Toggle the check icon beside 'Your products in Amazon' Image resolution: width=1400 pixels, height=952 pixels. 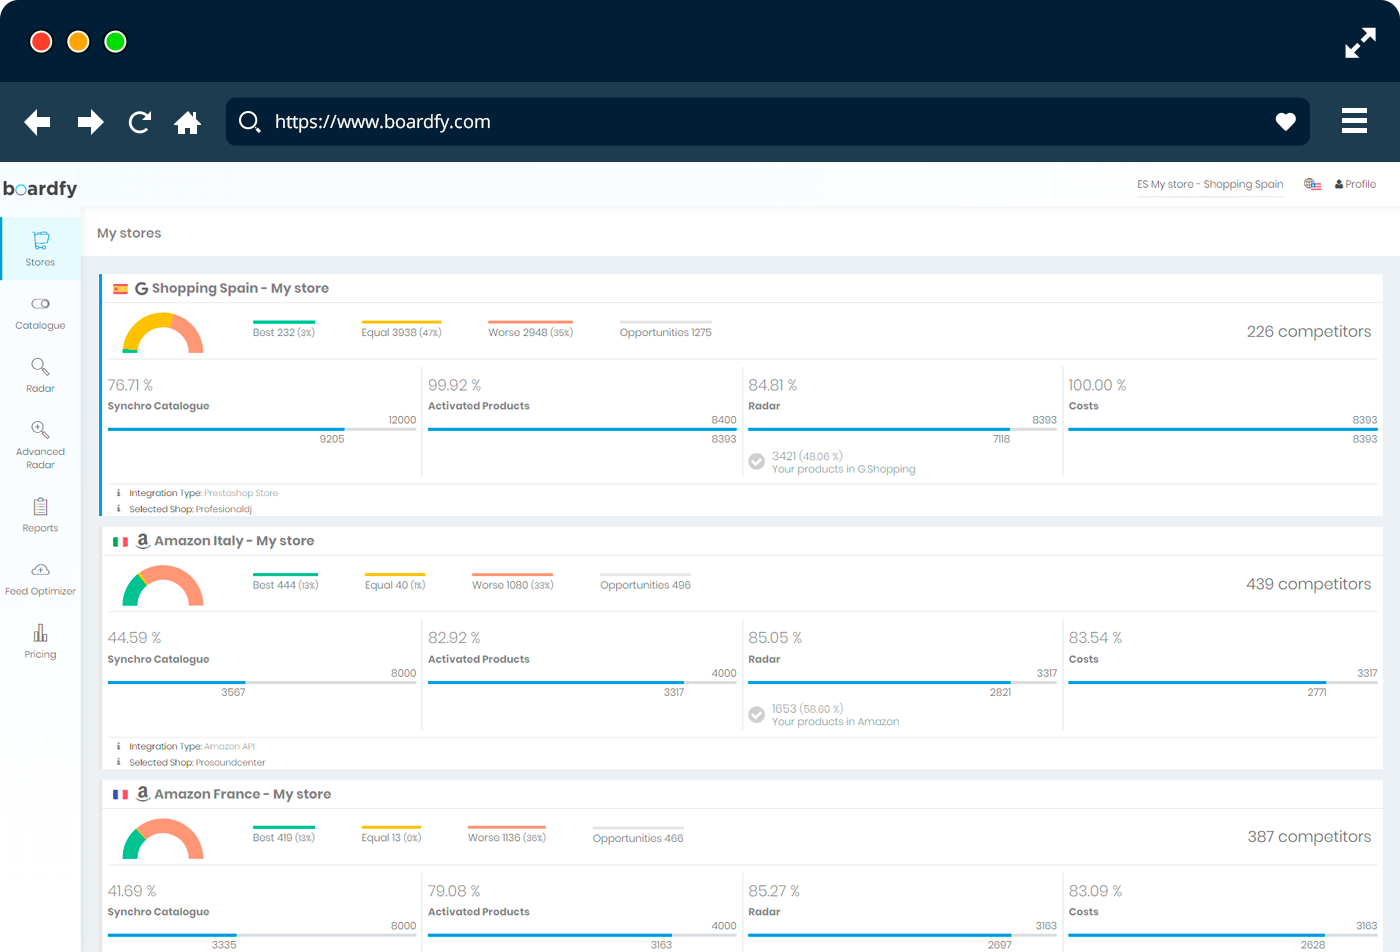click(x=757, y=715)
